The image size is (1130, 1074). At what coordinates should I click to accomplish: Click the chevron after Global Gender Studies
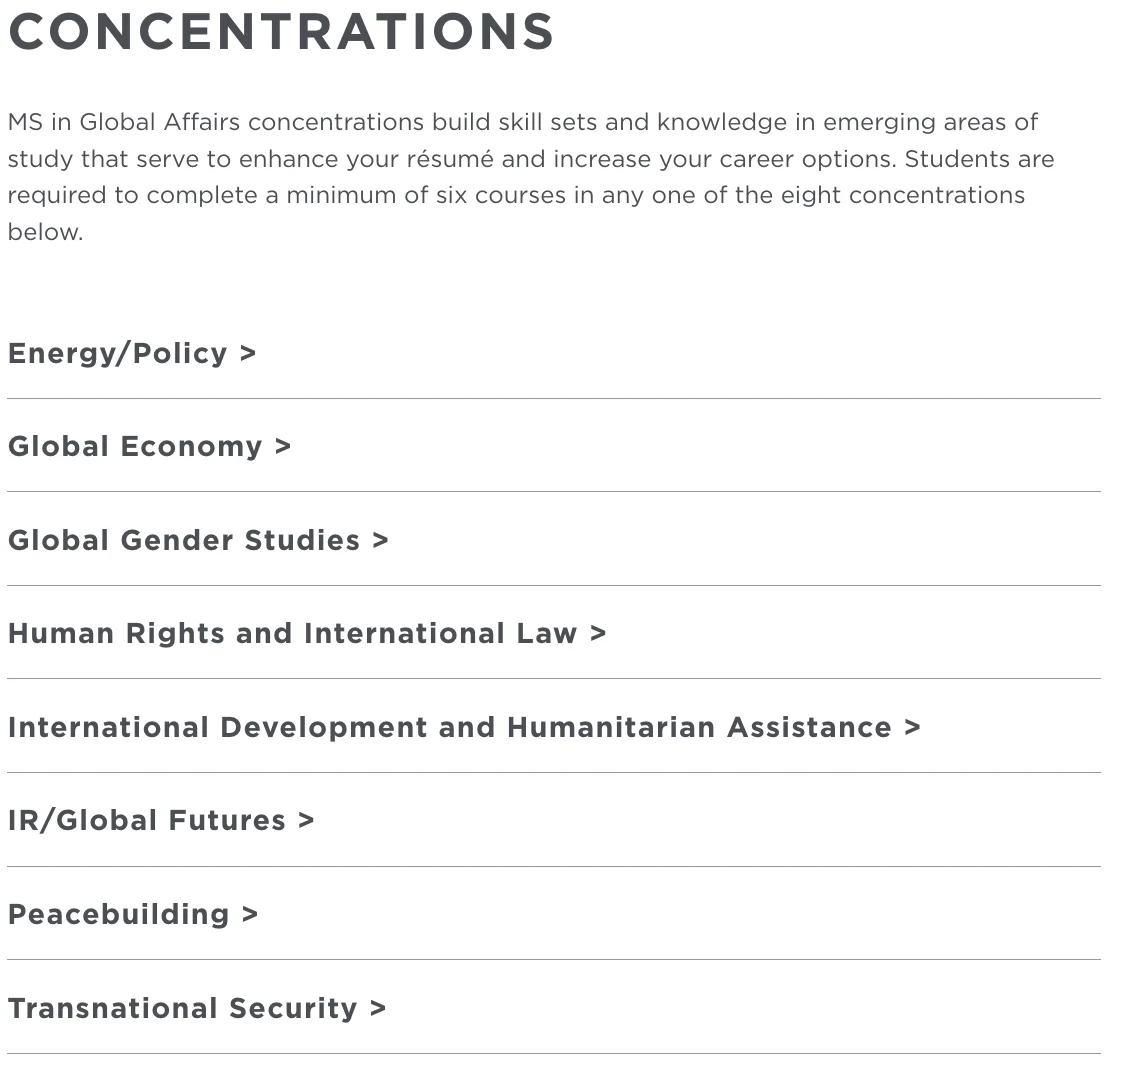[x=380, y=540]
